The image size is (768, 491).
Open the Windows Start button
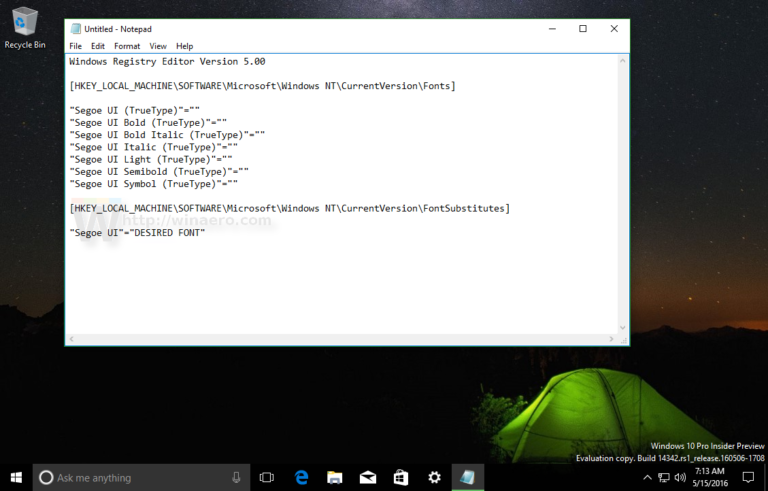(16, 477)
